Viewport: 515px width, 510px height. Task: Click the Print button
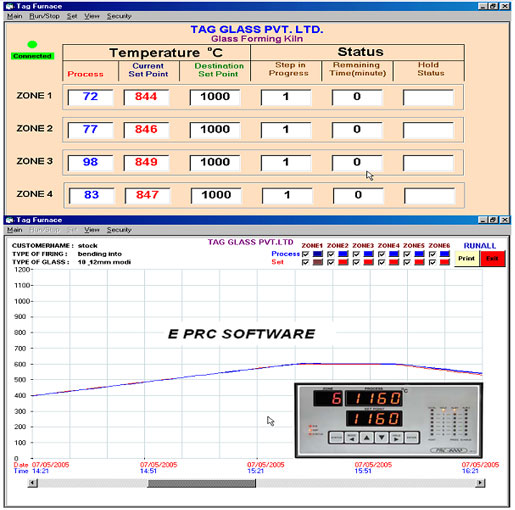(467, 258)
